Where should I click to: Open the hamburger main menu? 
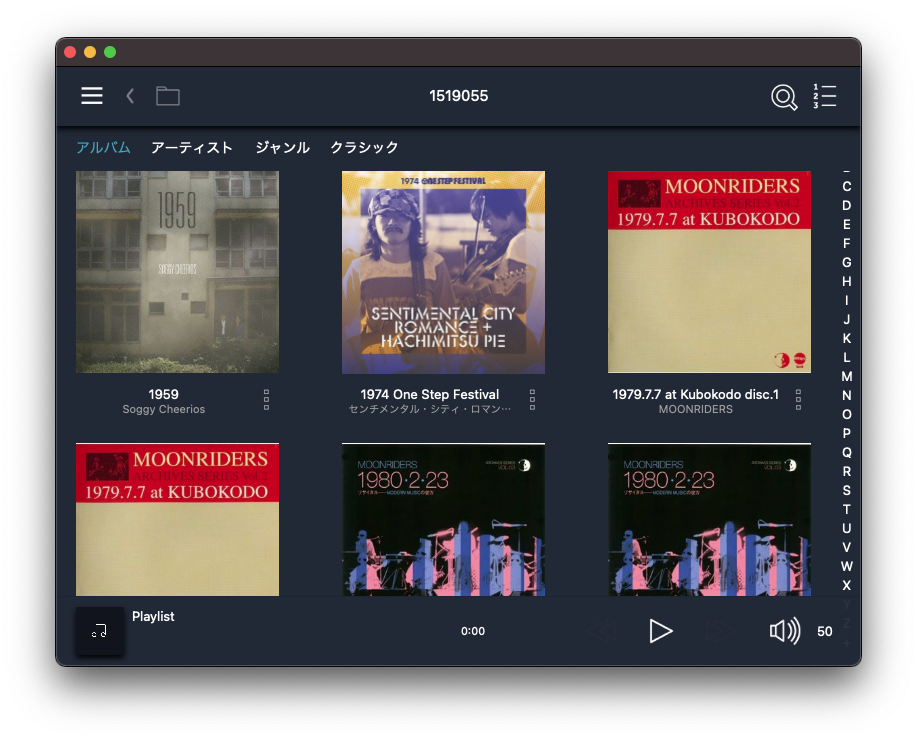tap(92, 96)
